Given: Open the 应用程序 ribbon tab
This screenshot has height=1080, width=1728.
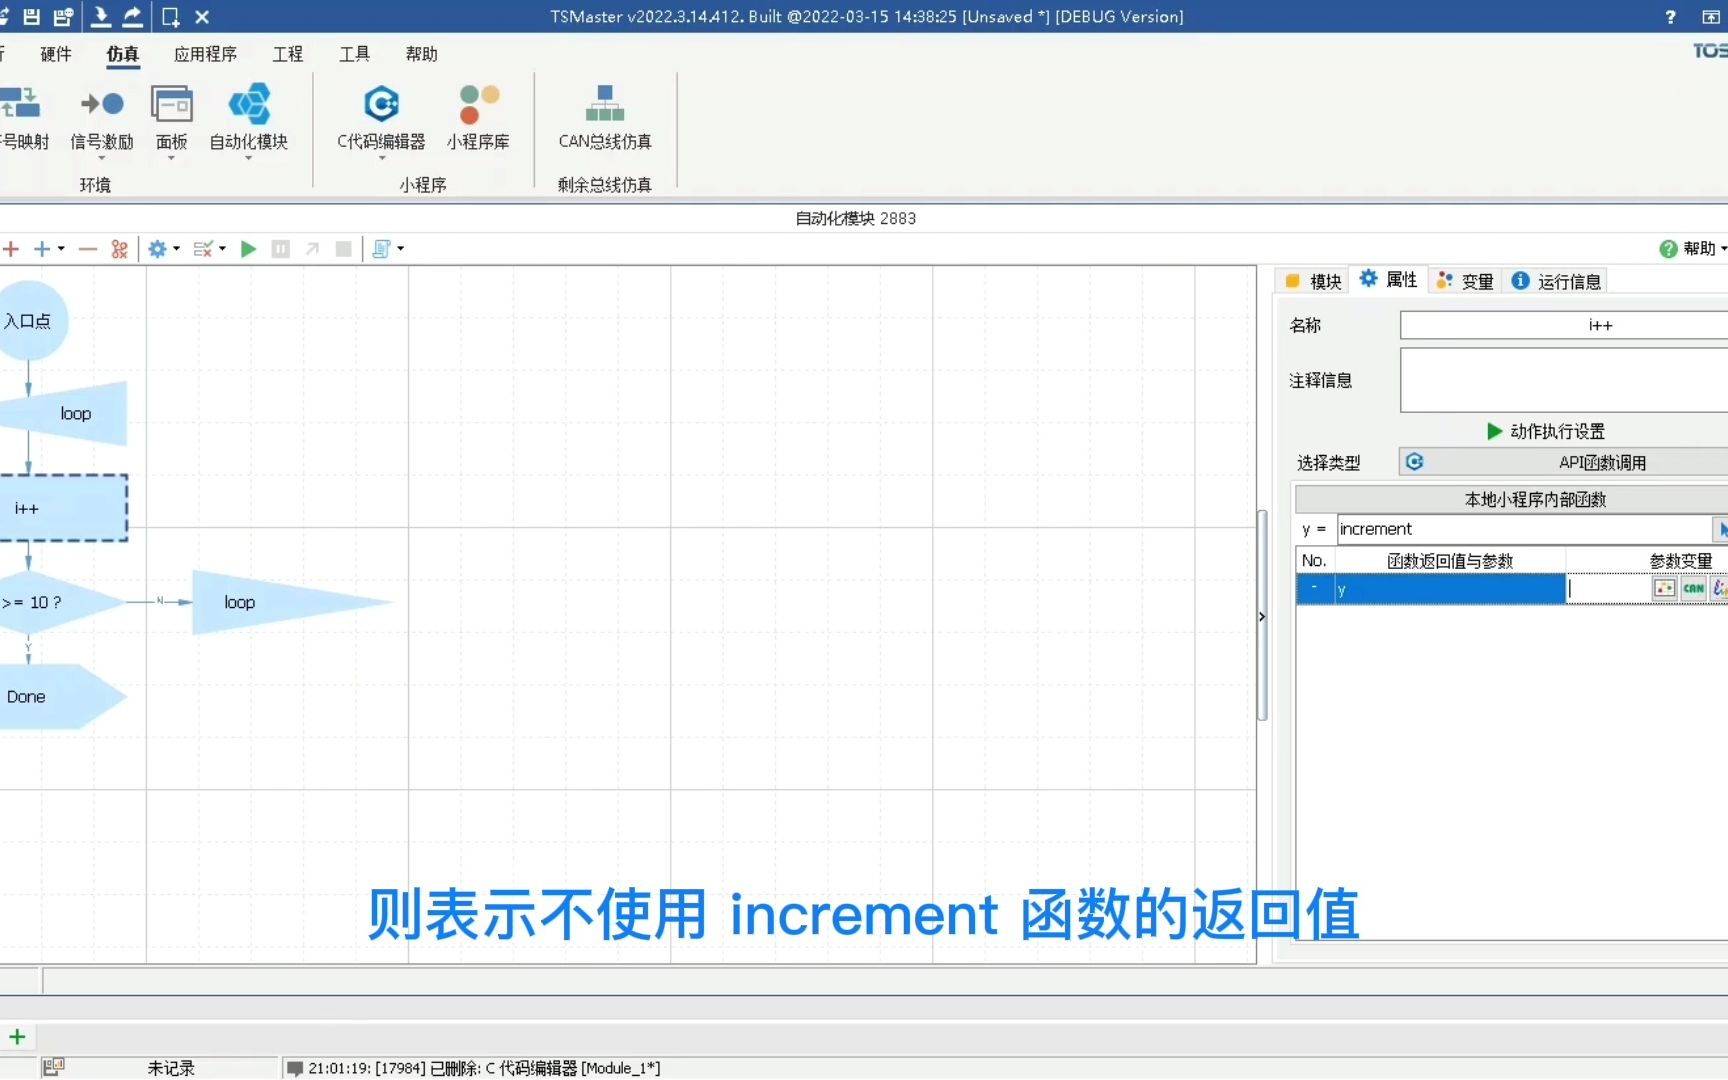Looking at the screenshot, I should point(205,54).
